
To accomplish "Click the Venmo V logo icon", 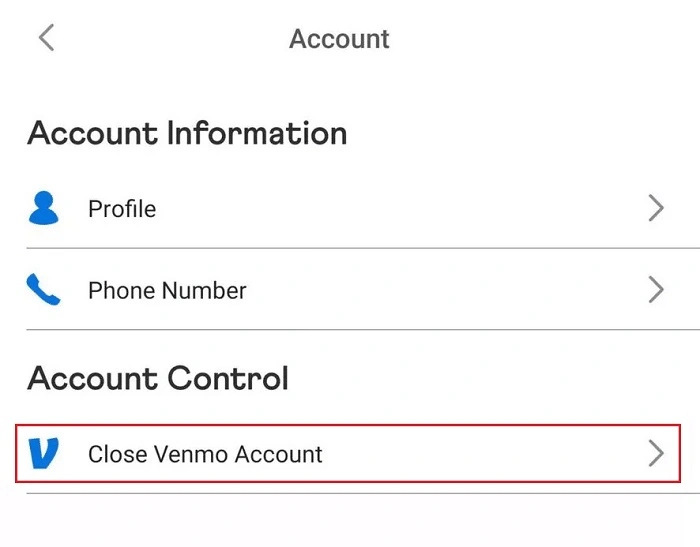I will 43,454.
